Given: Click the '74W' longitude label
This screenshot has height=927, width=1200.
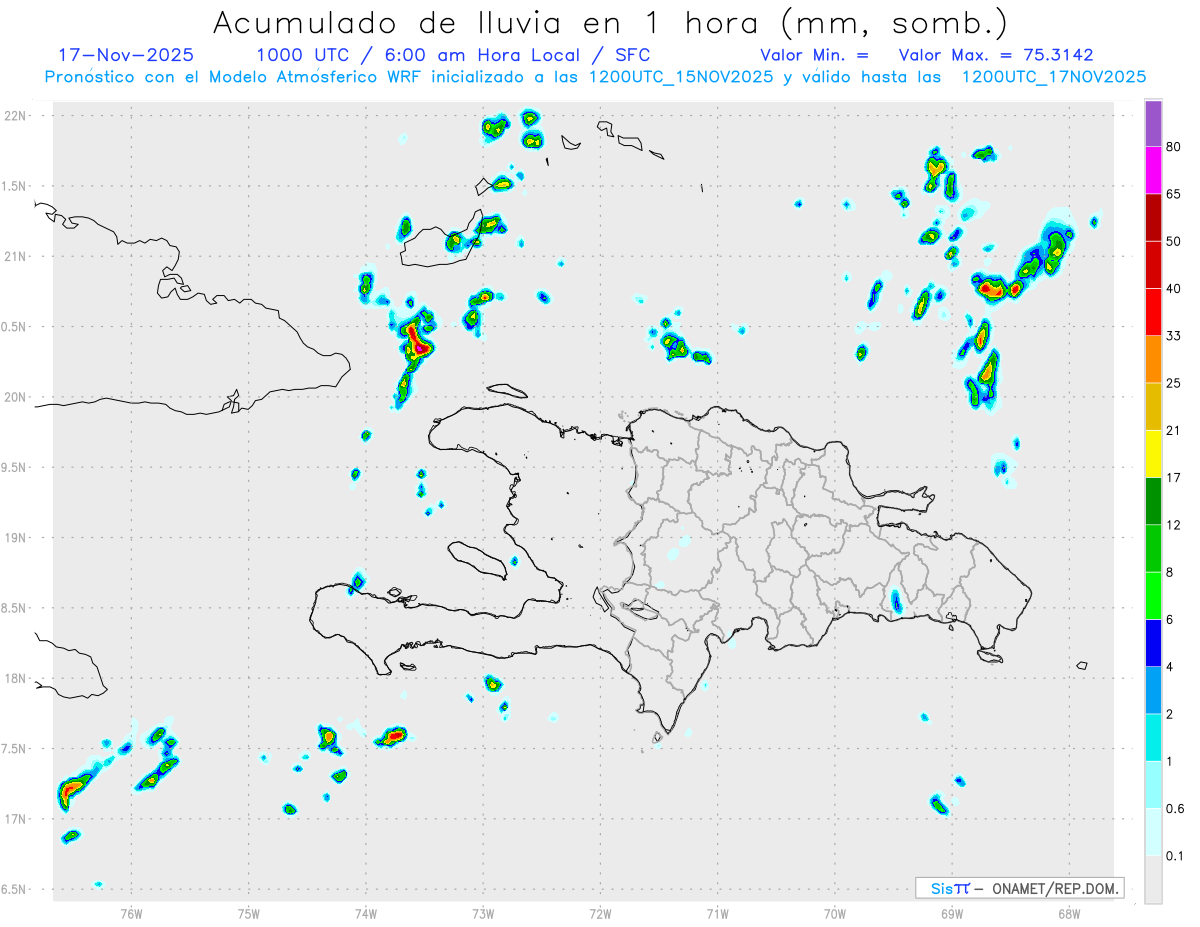Looking at the screenshot, I should coord(366,912).
